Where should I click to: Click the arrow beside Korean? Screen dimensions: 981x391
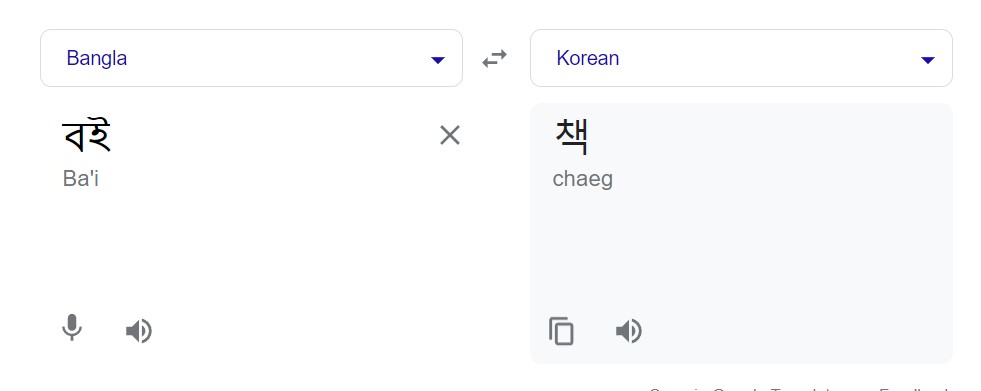click(x=928, y=60)
